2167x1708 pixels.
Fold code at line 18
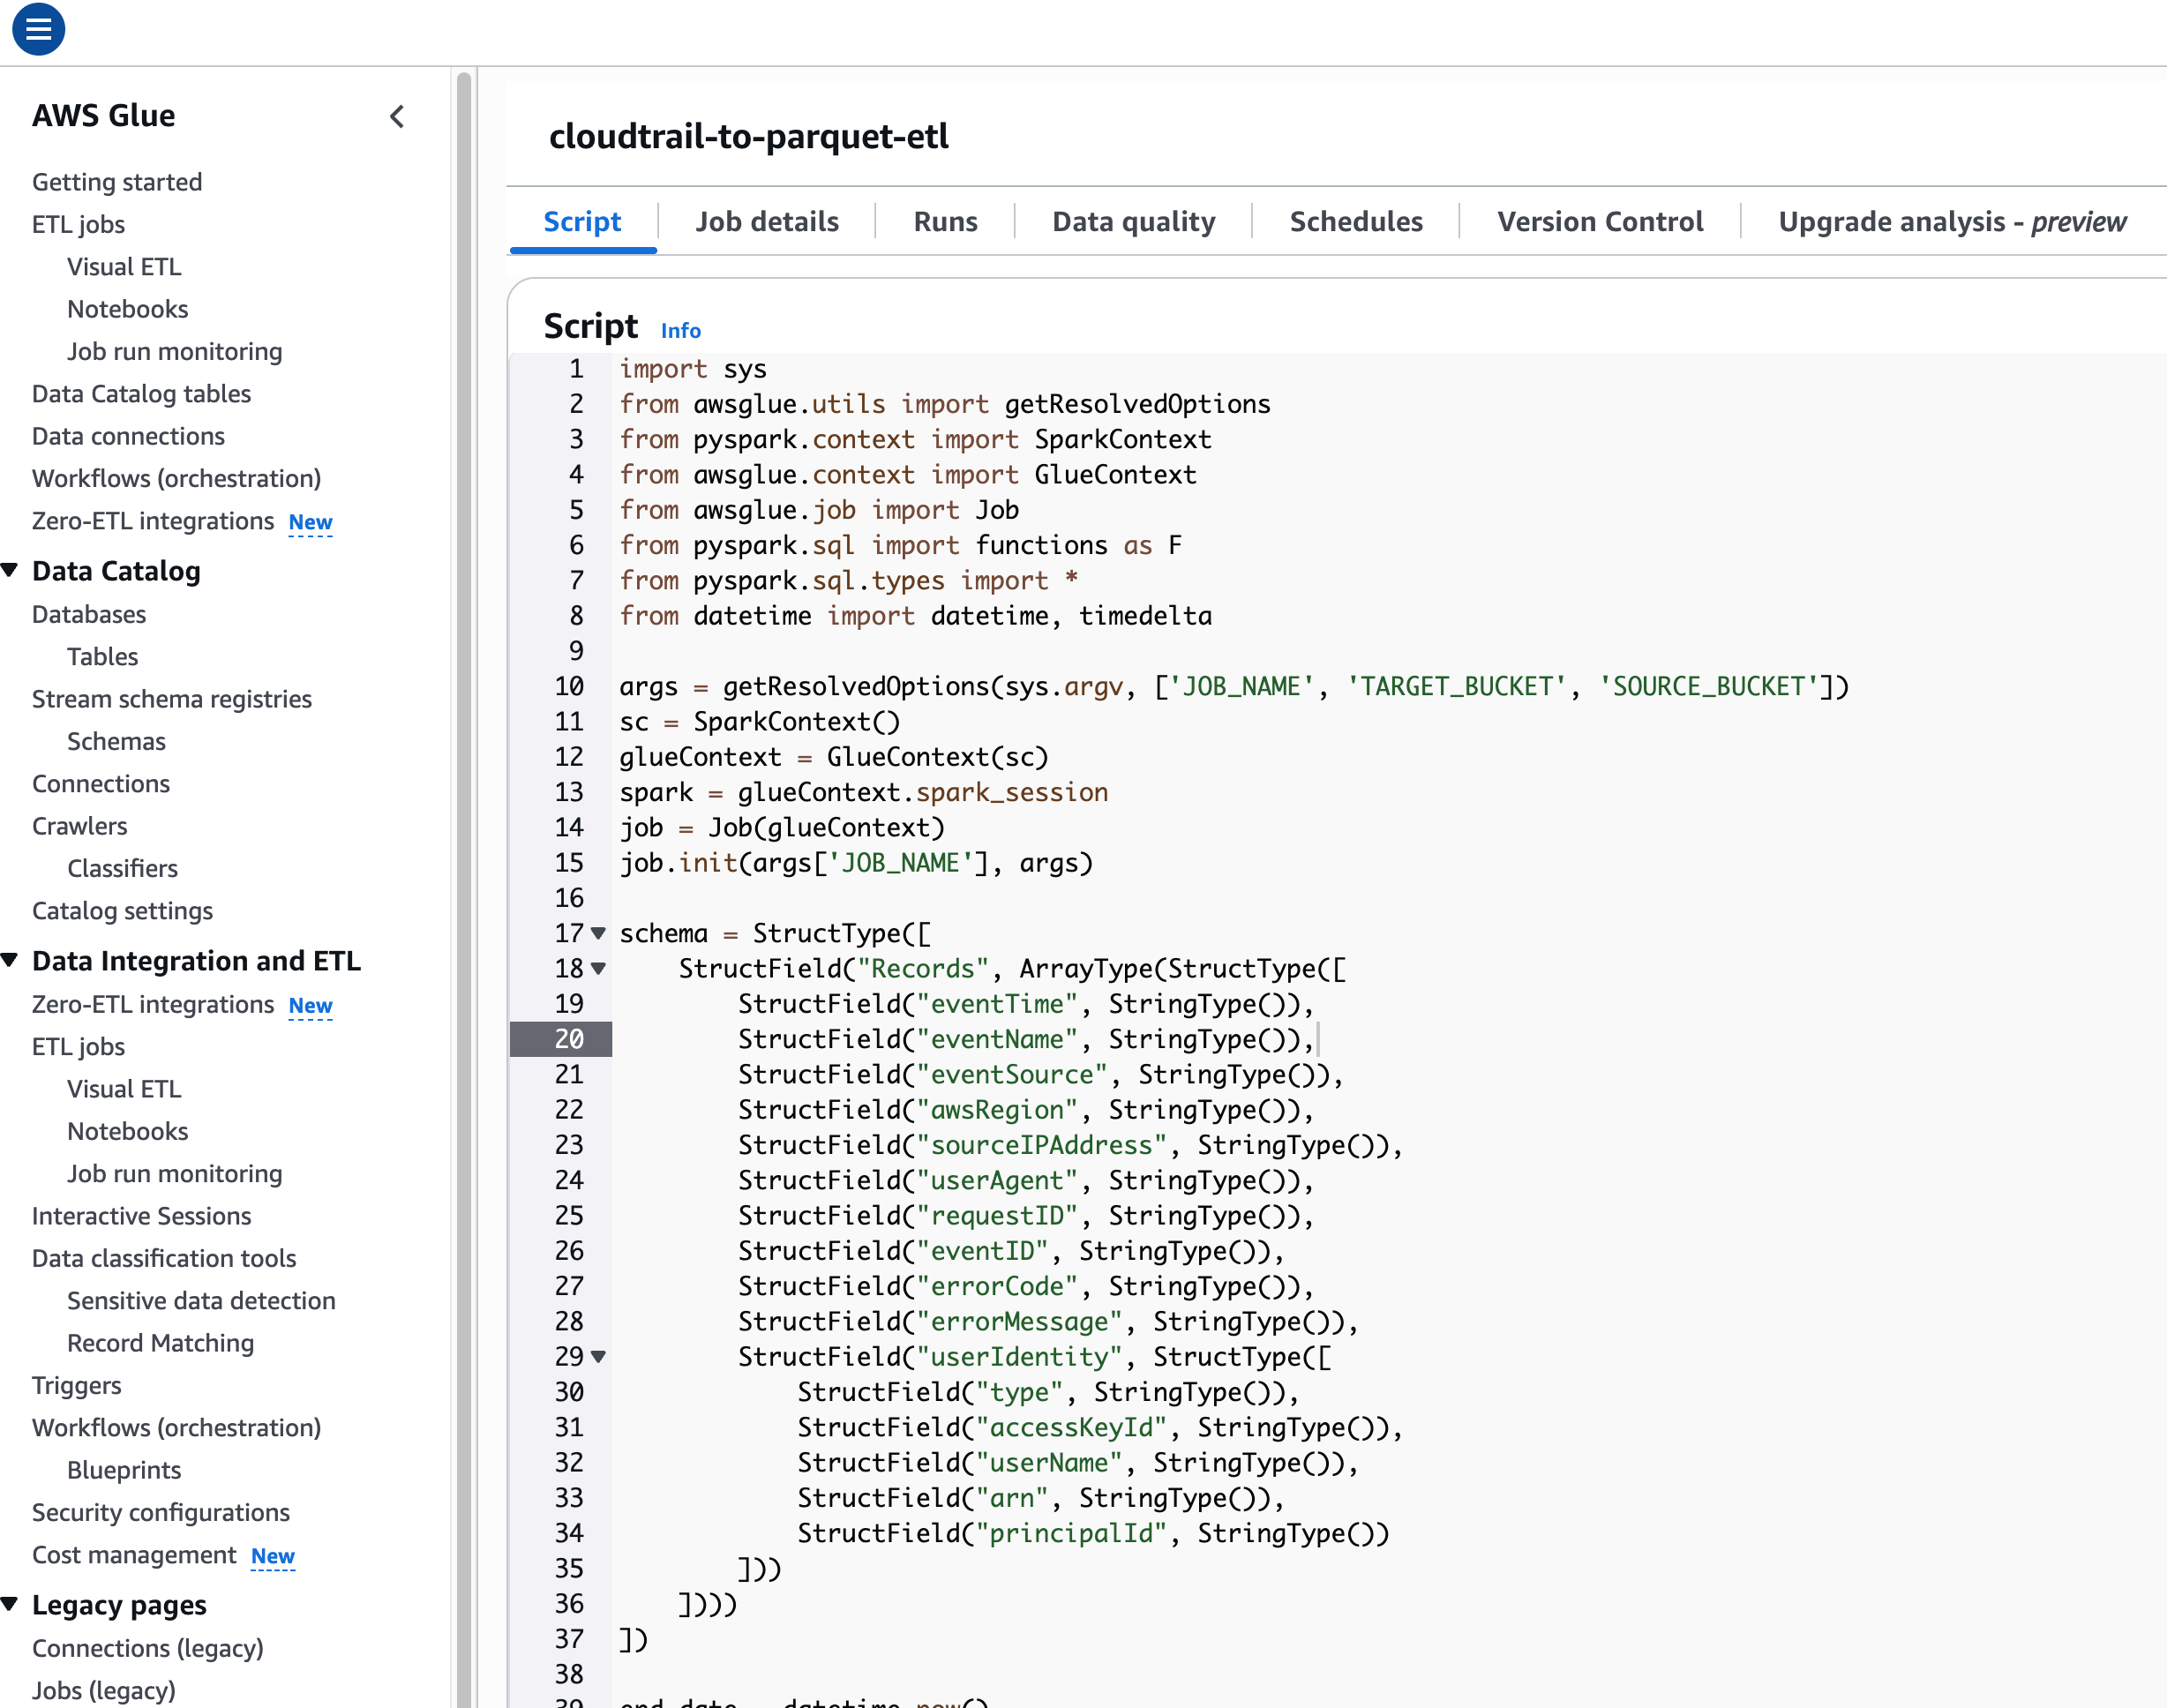(598, 968)
